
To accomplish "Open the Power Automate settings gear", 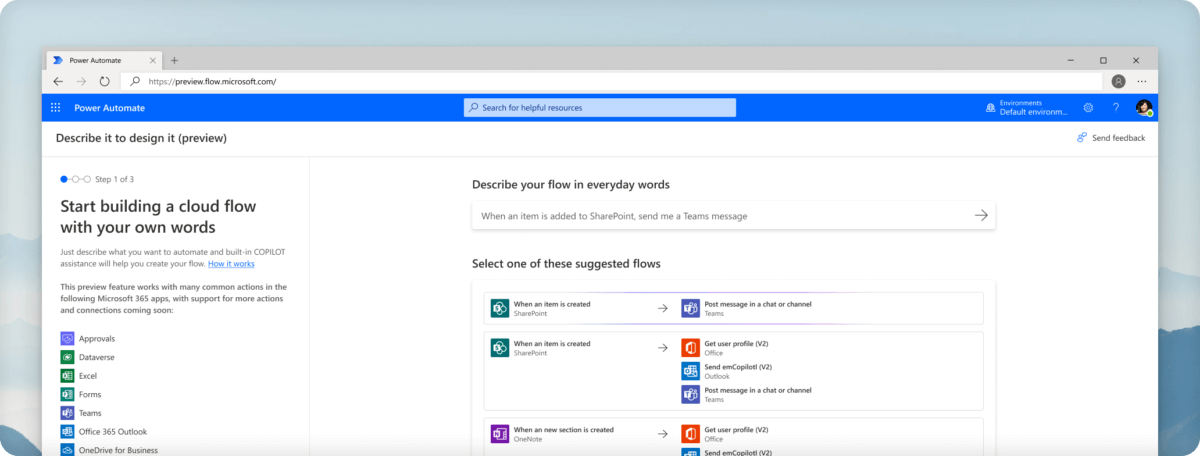I will click(x=1088, y=108).
